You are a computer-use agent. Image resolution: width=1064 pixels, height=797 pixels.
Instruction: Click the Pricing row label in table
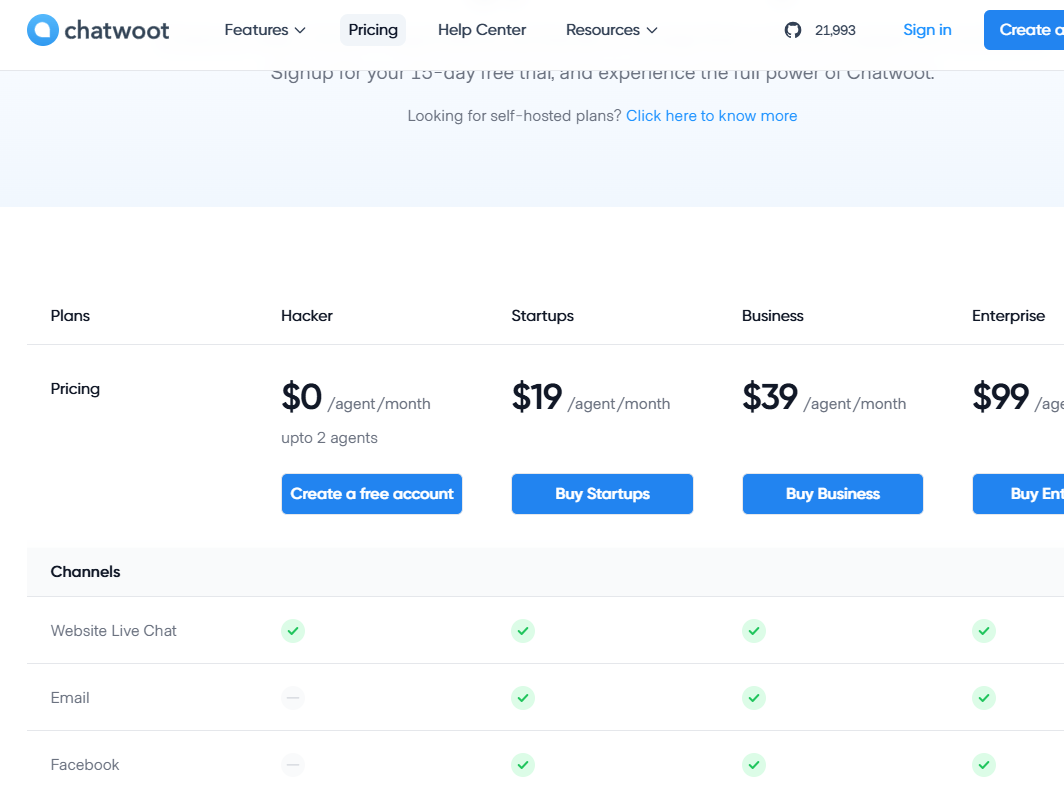[x=75, y=389]
